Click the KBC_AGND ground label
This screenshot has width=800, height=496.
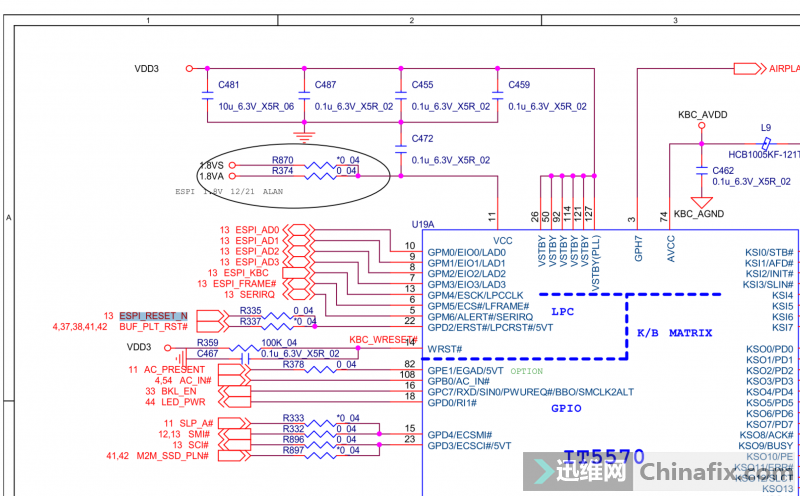coord(698,214)
